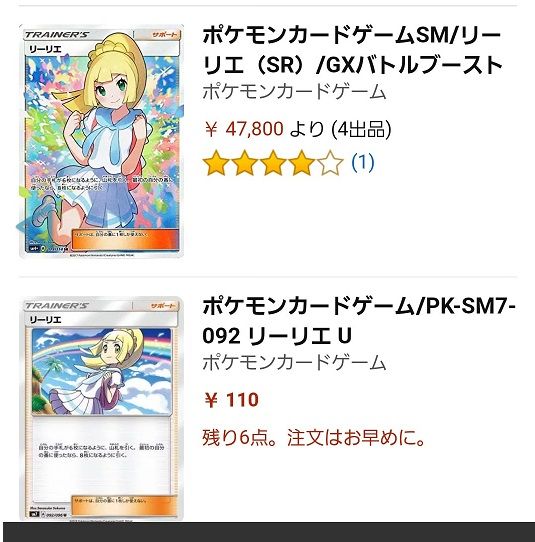Open the (4出品) offers link
535x542 pixels.
point(361,129)
